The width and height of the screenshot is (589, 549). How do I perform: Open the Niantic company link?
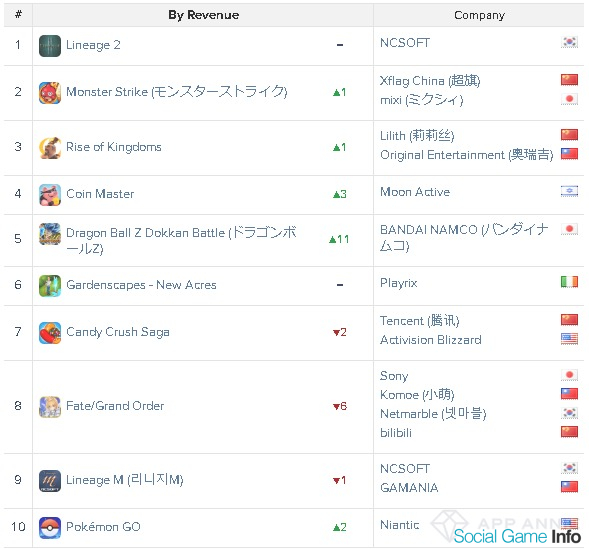[x=400, y=525]
